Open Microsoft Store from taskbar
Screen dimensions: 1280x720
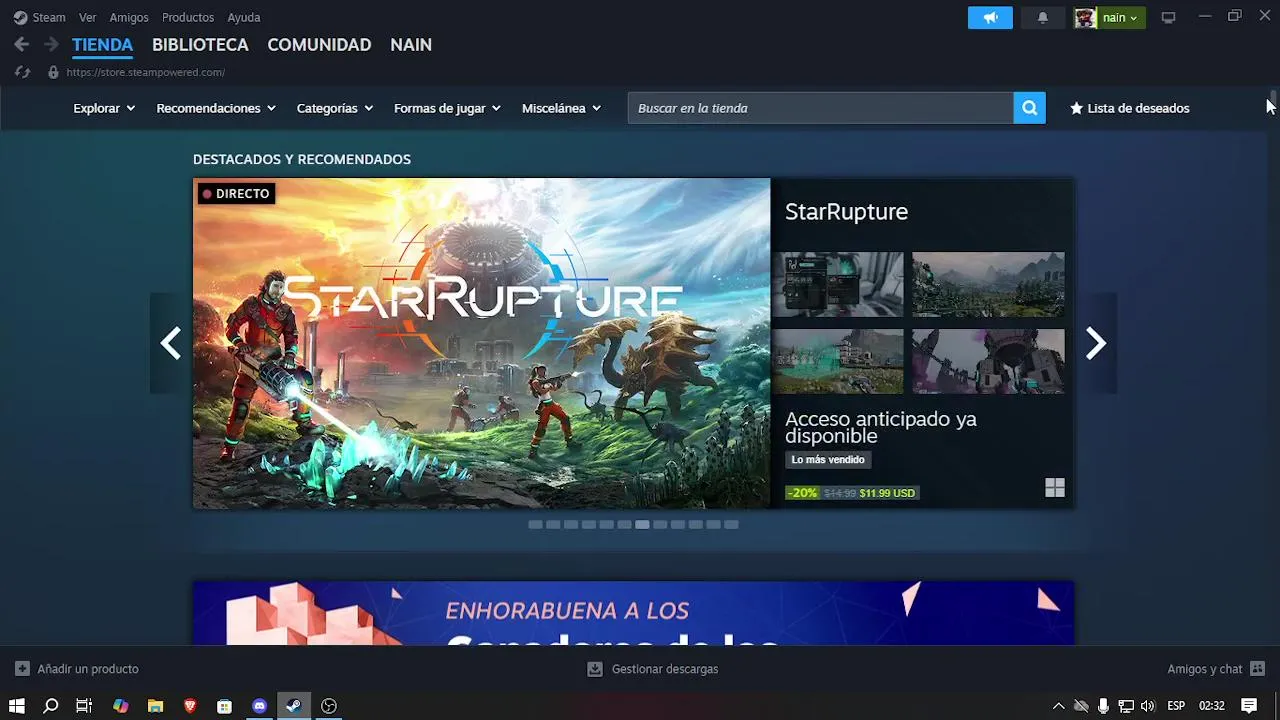[225, 706]
